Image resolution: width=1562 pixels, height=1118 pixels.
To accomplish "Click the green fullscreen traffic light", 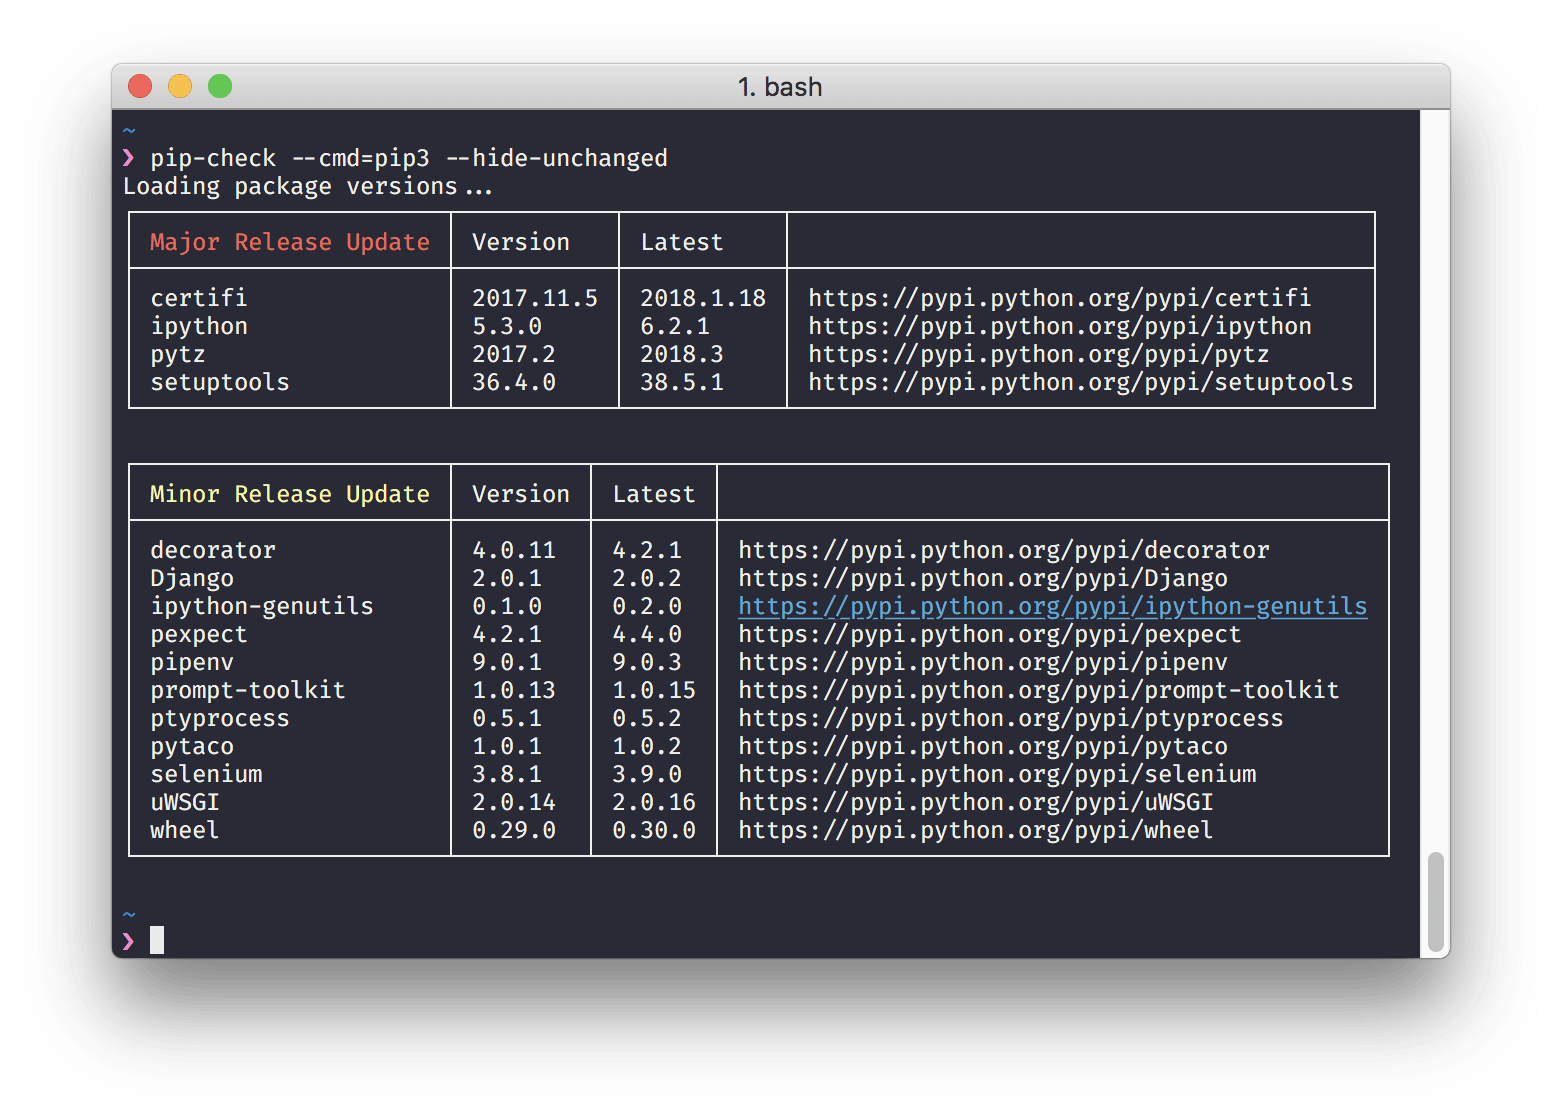I will [219, 86].
